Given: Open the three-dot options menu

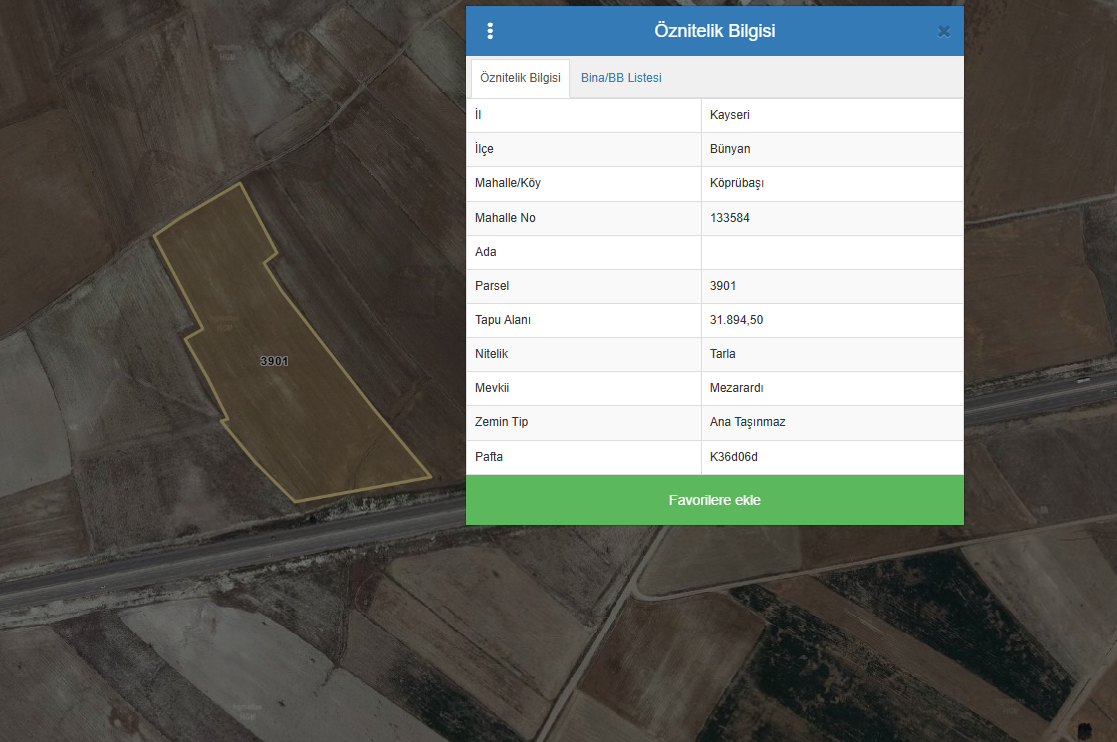Looking at the screenshot, I should (490, 31).
